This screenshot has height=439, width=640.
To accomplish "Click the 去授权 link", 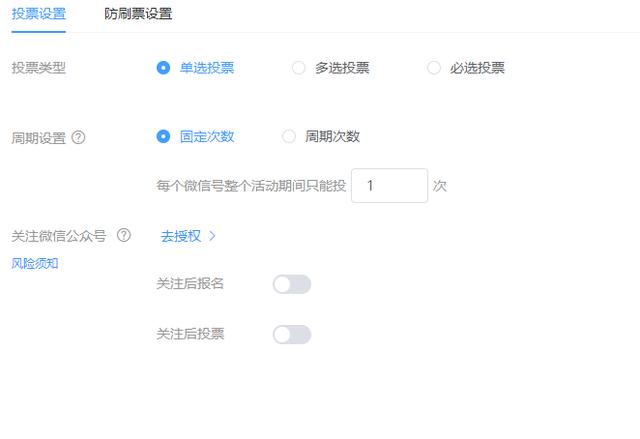I will click(181, 236).
